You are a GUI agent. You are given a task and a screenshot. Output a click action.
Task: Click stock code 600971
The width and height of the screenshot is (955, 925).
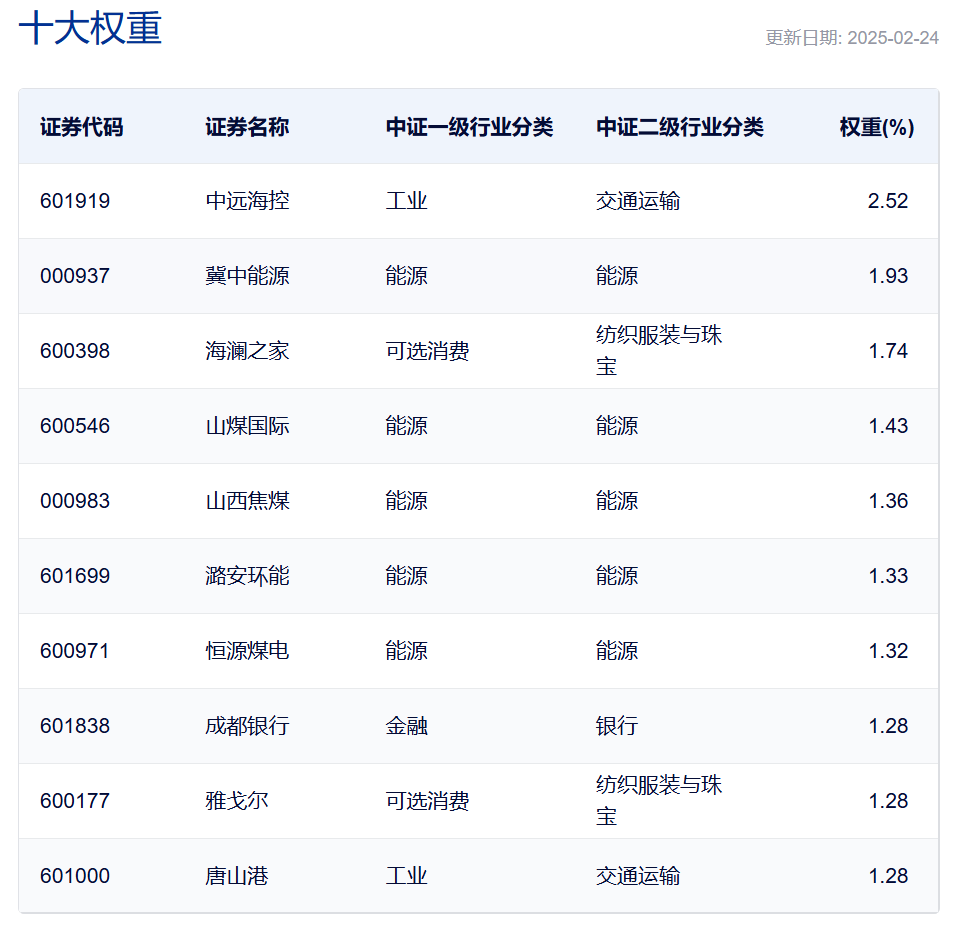coord(75,651)
